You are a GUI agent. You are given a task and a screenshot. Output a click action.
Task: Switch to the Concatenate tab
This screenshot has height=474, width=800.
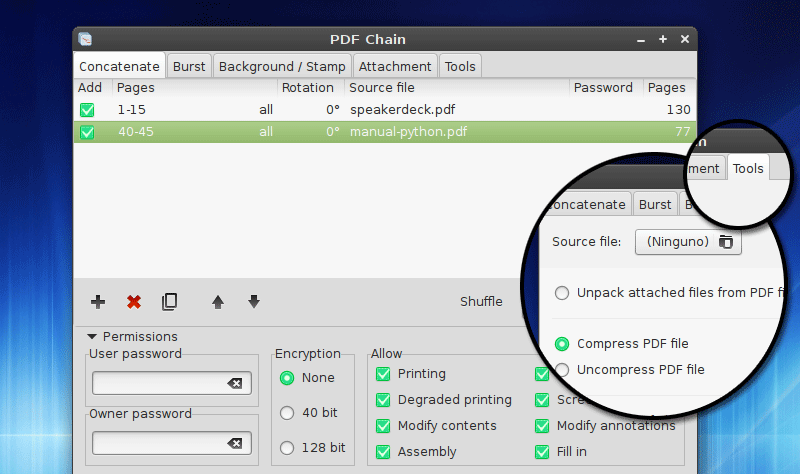pos(119,66)
